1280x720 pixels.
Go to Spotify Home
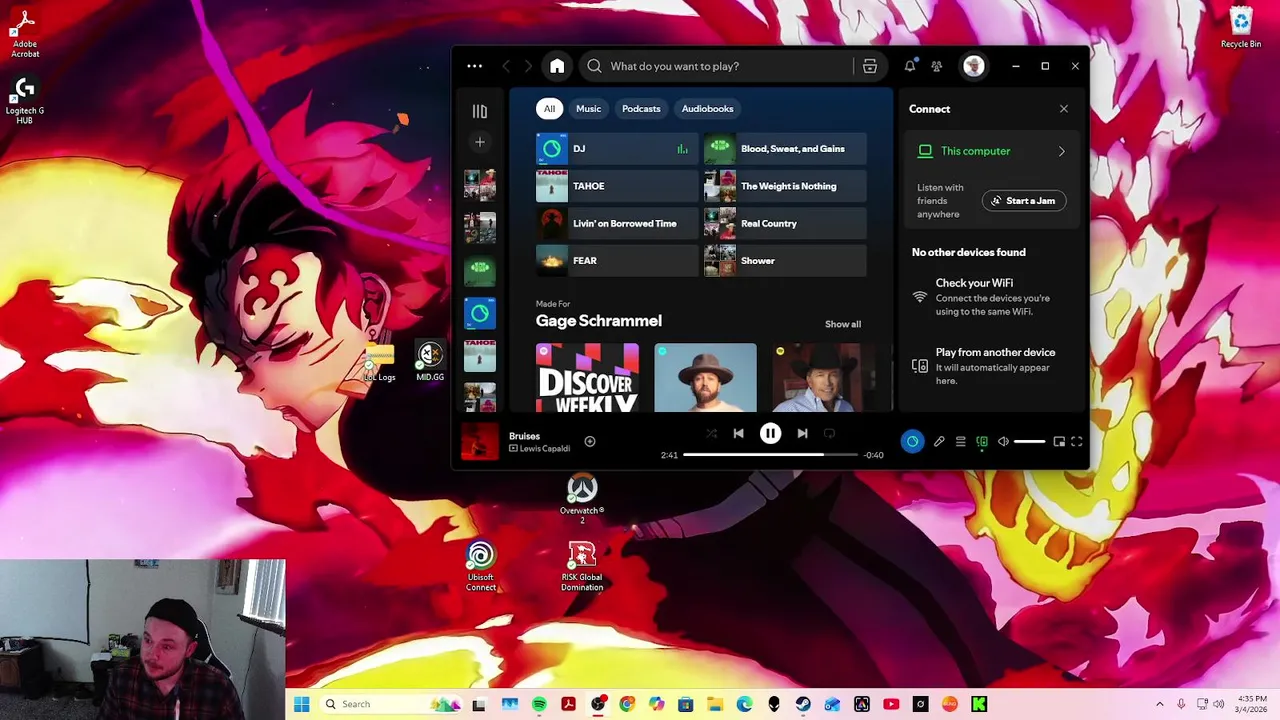click(557, 66)
